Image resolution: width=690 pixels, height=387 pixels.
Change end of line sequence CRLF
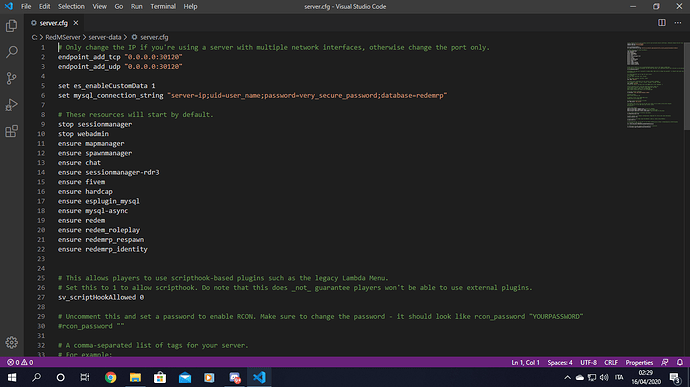(x=611, y=362)
